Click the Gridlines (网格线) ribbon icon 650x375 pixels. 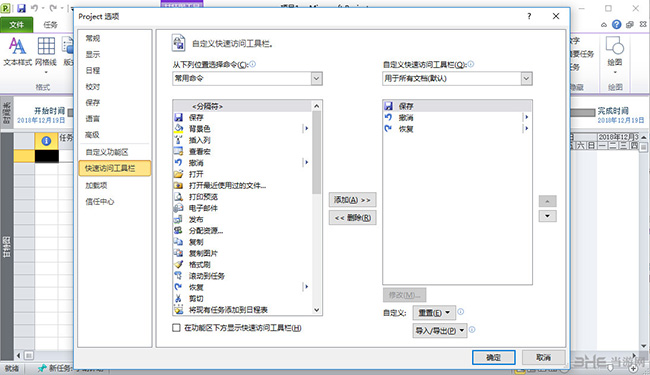point(46,46)
